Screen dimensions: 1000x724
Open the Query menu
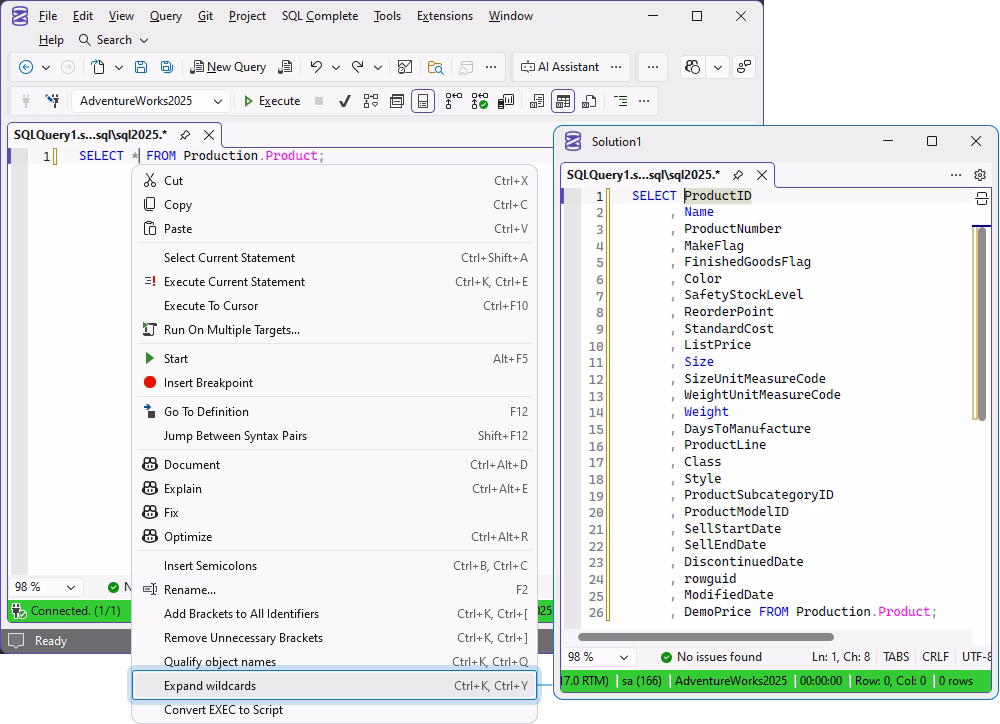pos(166,16)
